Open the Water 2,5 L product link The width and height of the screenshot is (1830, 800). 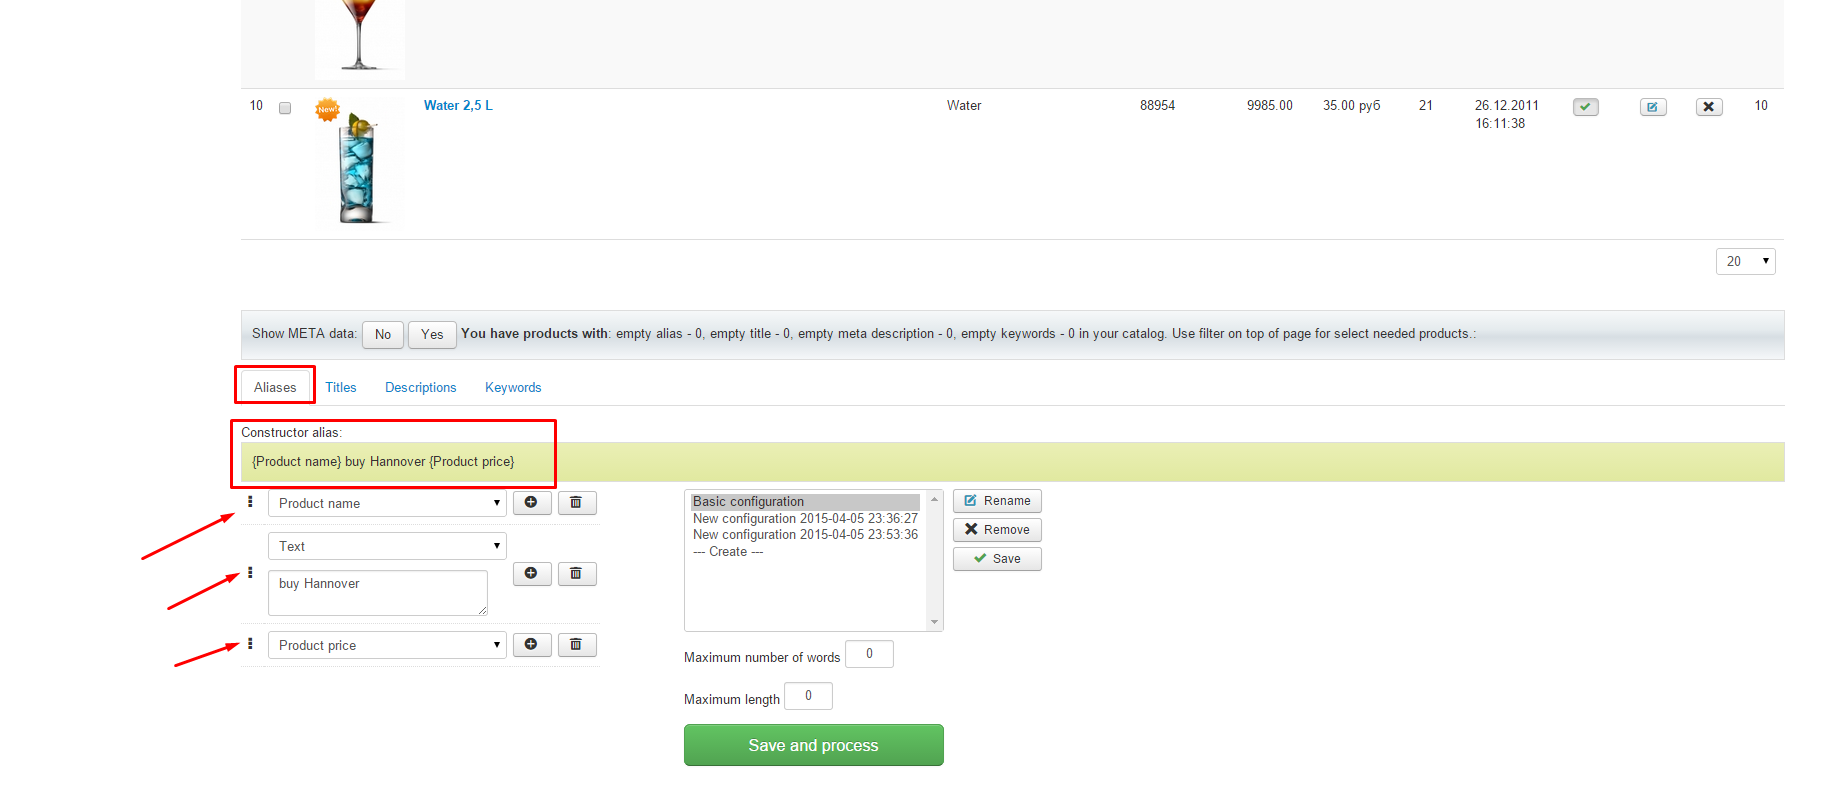click(458, 106)
